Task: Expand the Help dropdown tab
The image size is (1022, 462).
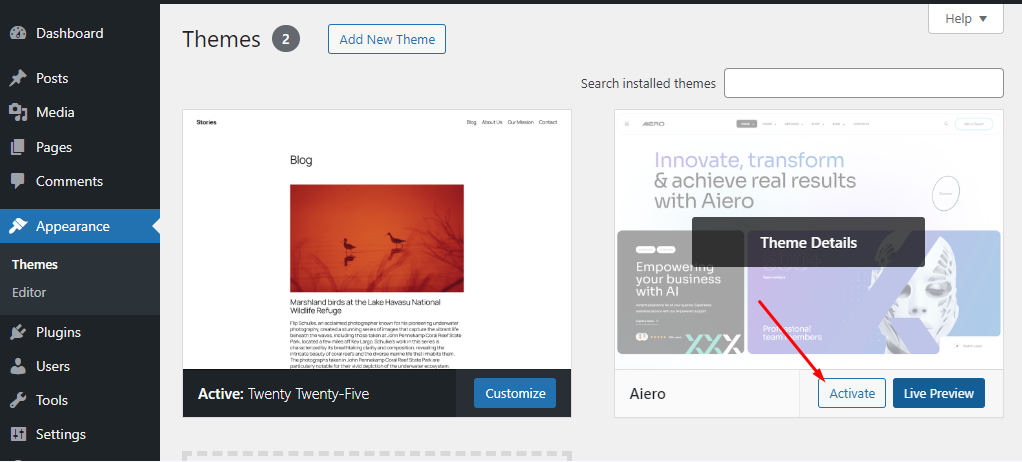Action: (x=965, y=19)
